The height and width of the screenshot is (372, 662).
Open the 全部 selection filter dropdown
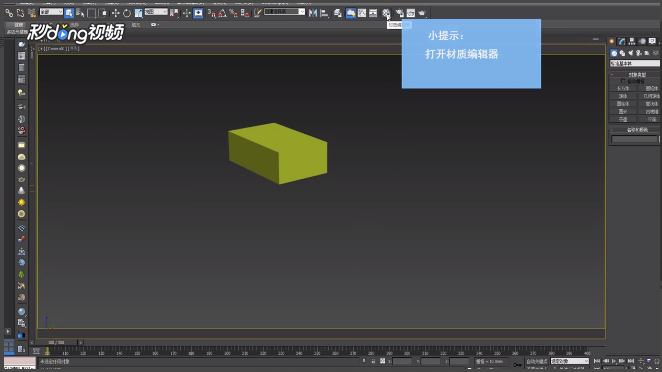click(x=51, y=12)
